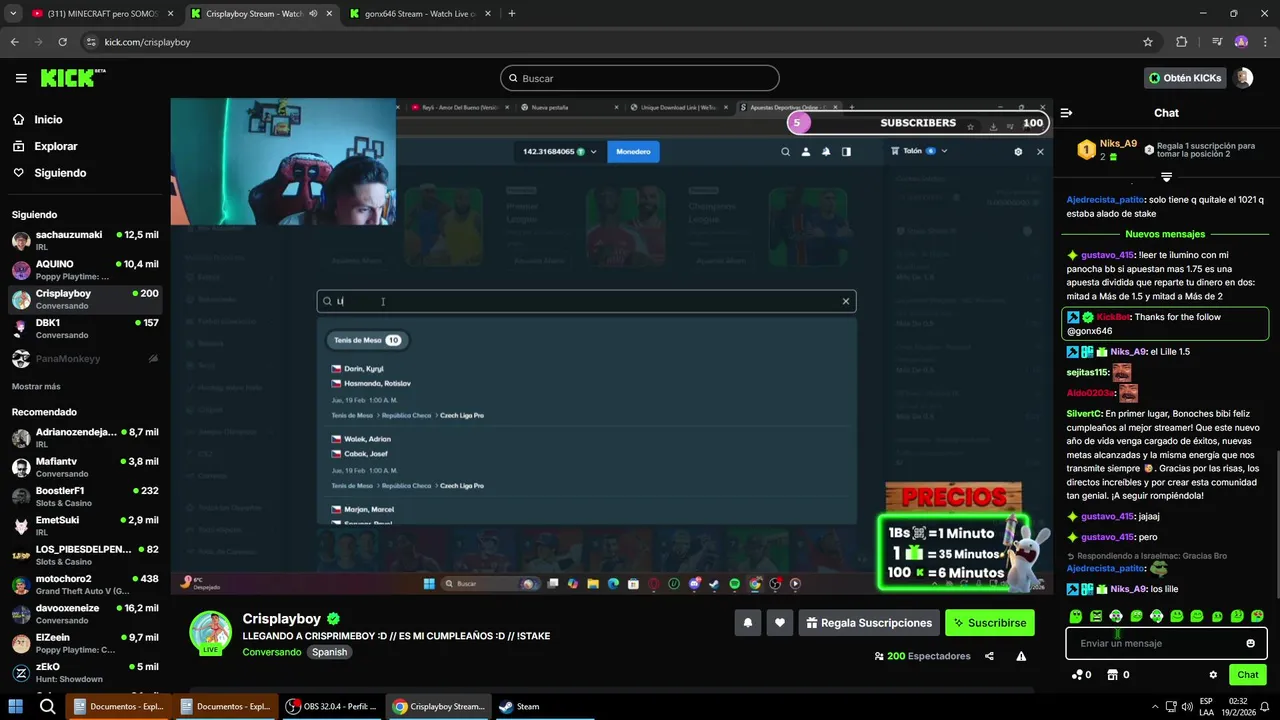Open EmetSuki recommended channel
The width and height of the screenshot is (1280, 720).
point(85,526)
